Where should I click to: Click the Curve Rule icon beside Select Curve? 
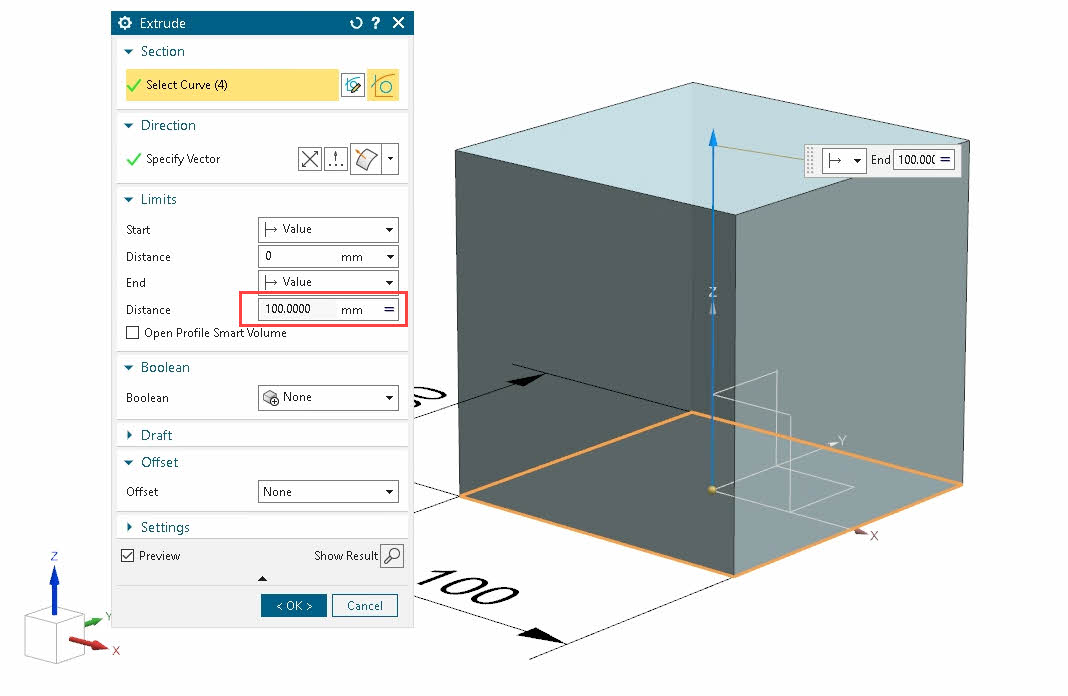click(384, 85)
